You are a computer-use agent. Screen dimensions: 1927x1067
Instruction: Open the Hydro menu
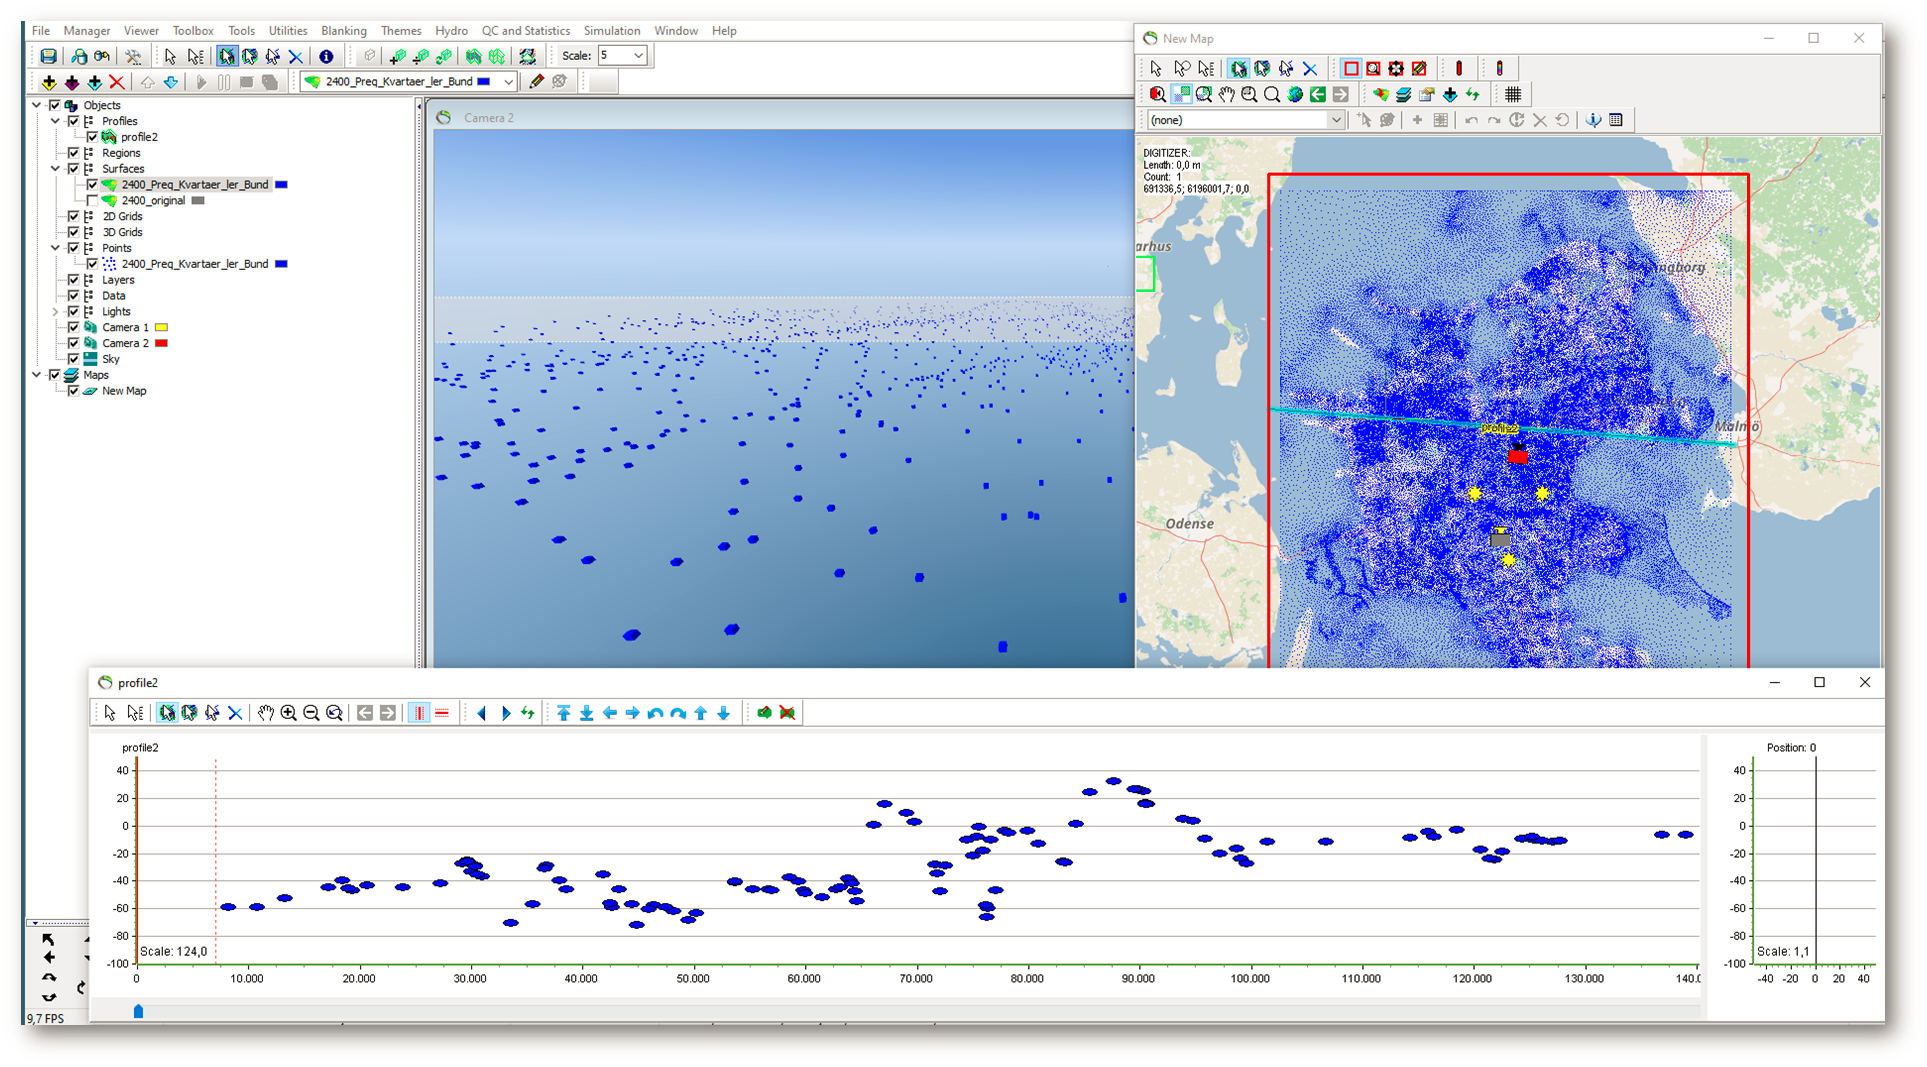tap(451, 31)
